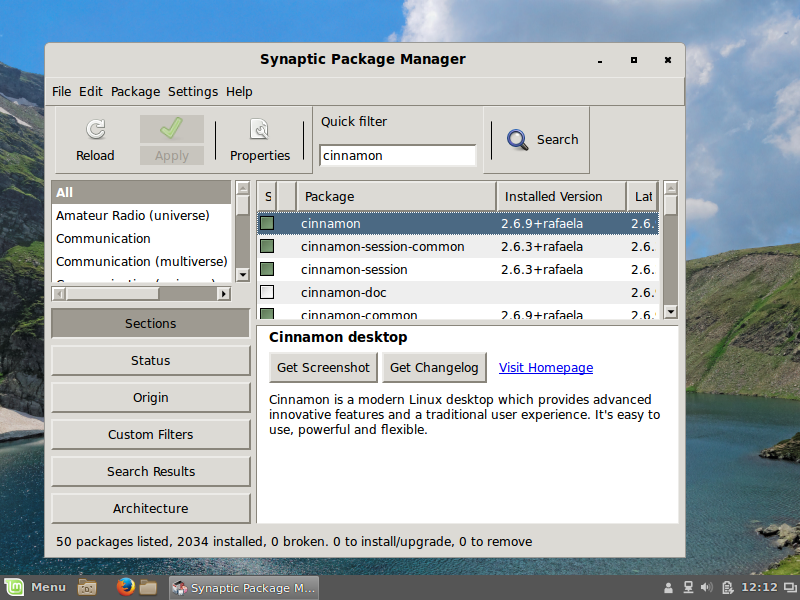
Task: Toggle status box of cinnamon-session package
Action: coord(267,269)
